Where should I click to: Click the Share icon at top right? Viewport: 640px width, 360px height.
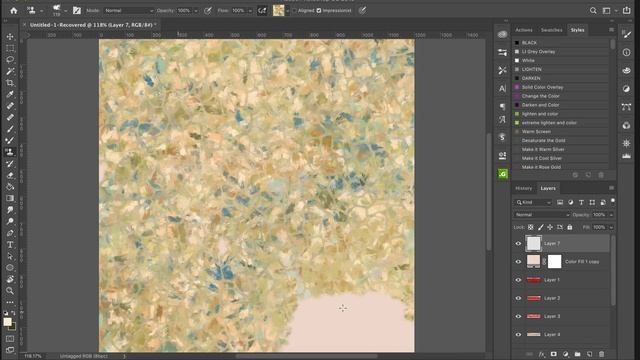[627, 10]
